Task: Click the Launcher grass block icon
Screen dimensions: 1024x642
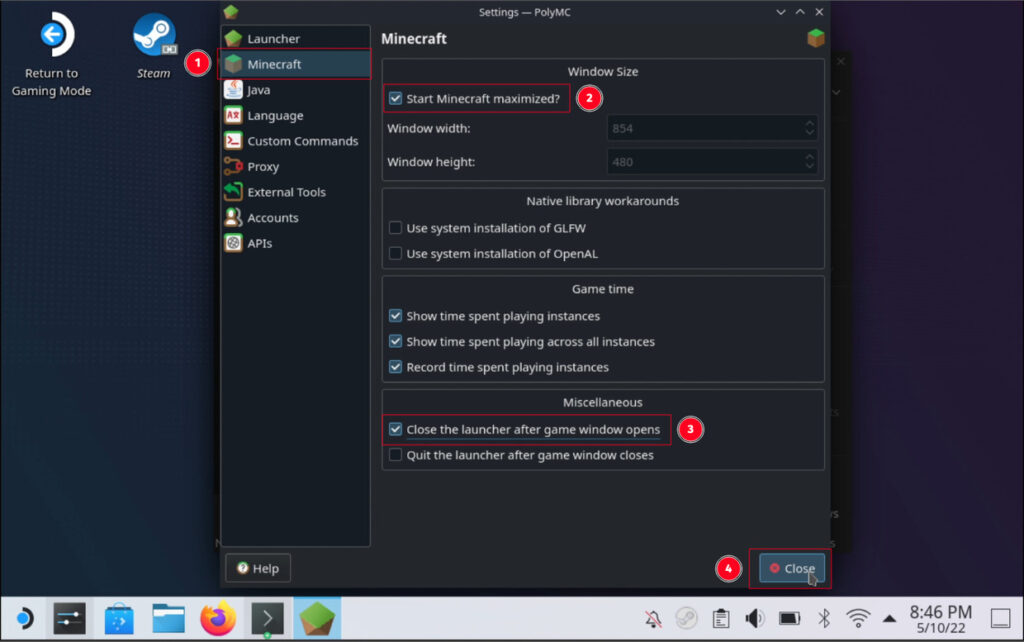Action: pyautogui.click(x=233, y=39)
